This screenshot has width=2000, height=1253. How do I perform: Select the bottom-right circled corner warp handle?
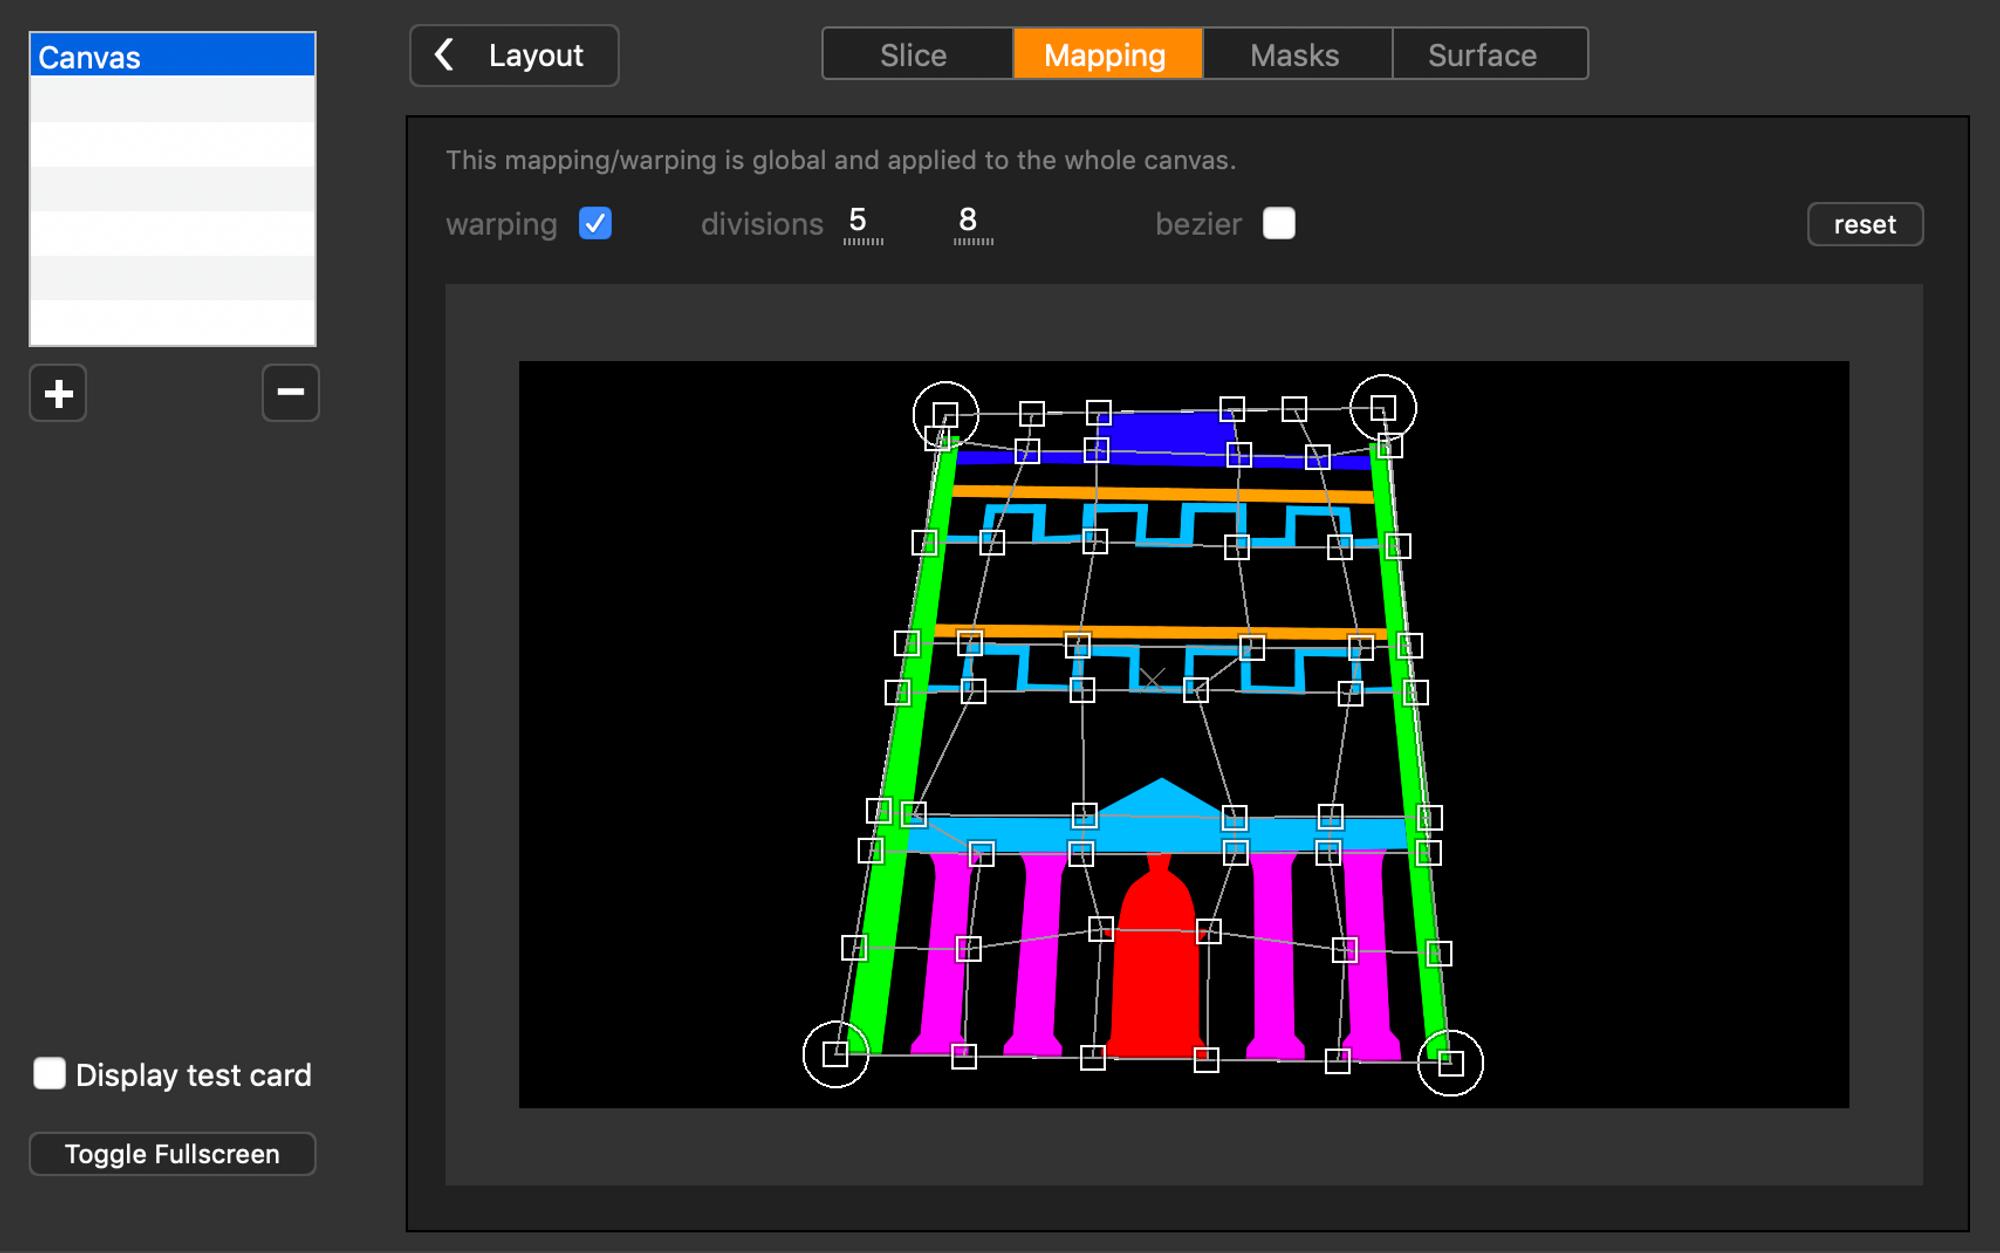click(x=1450, y=1063)
